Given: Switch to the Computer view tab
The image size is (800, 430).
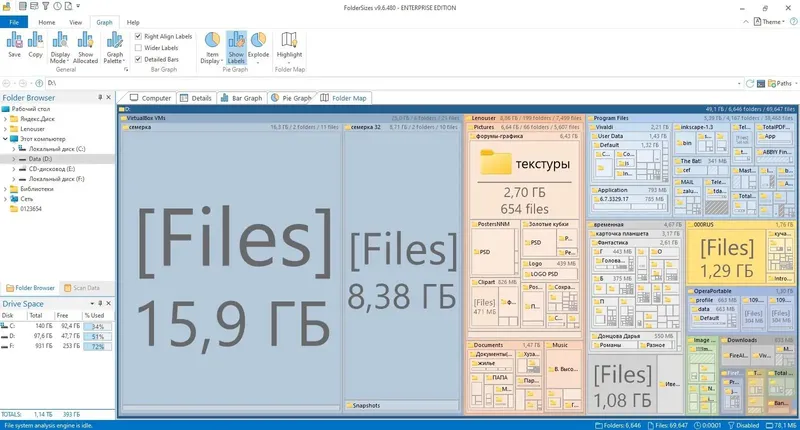Looking at the screenshot, I should (150, 98).
